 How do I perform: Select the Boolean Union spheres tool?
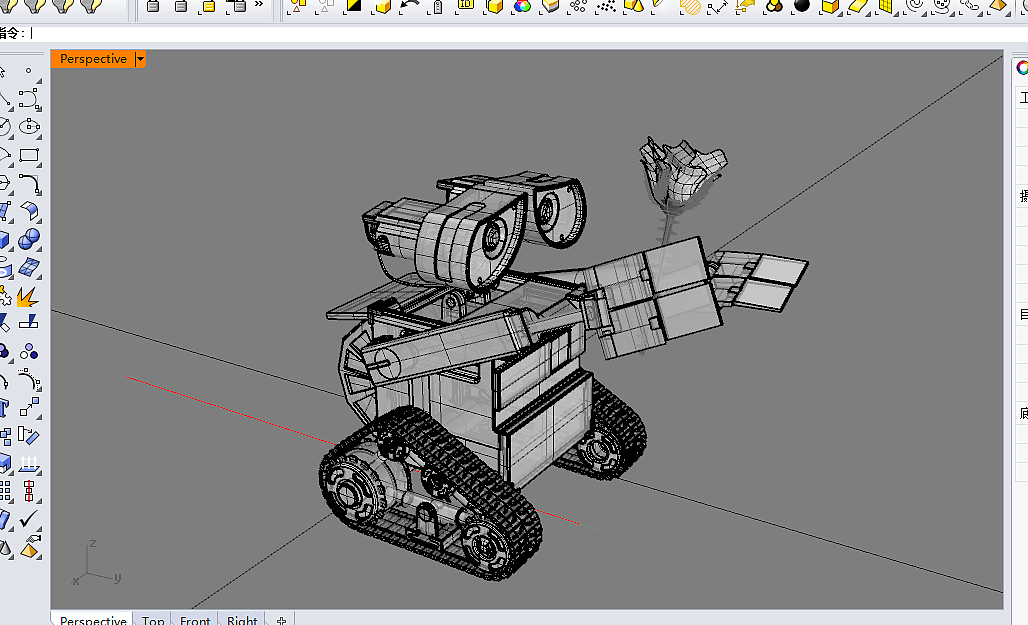tap(29, 239)
